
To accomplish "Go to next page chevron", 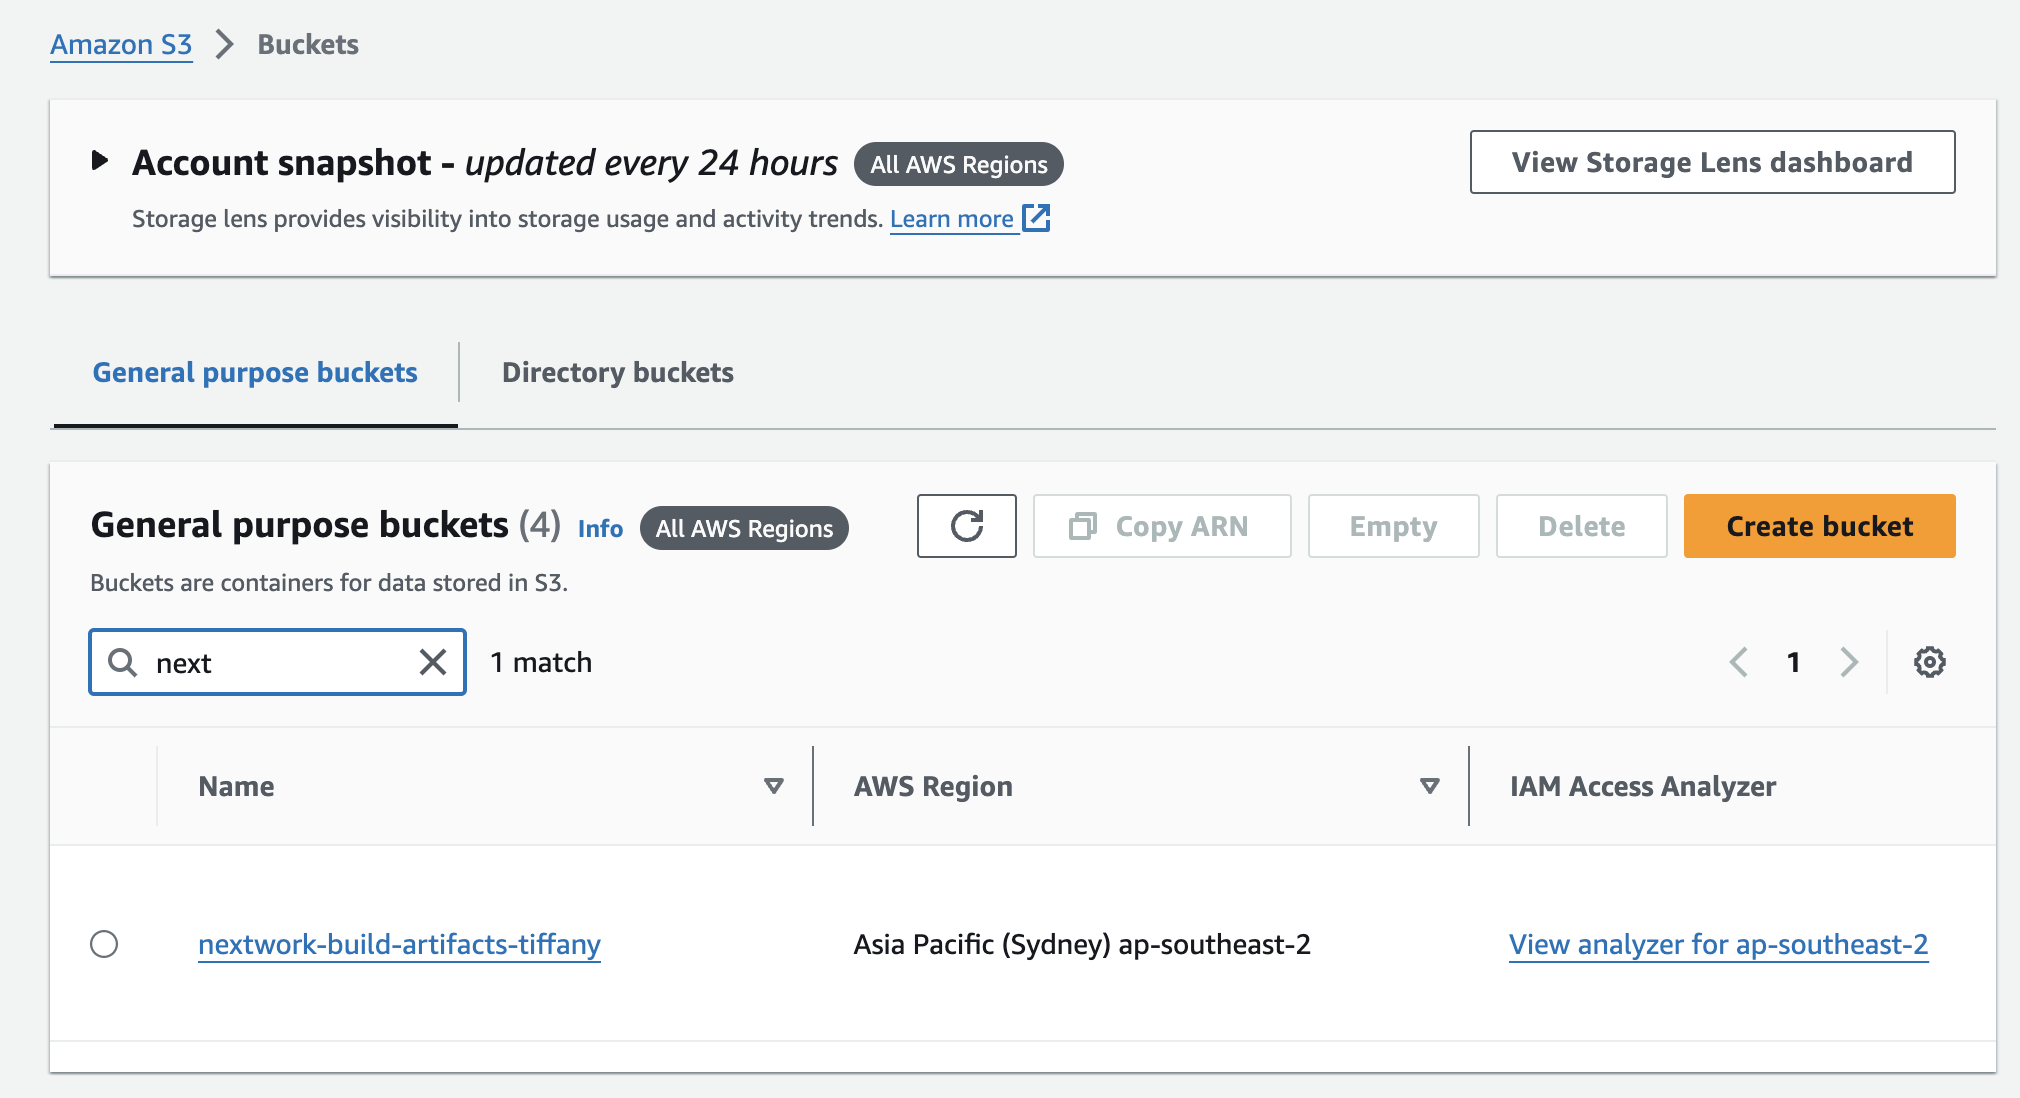I will tap(1849, 662).
